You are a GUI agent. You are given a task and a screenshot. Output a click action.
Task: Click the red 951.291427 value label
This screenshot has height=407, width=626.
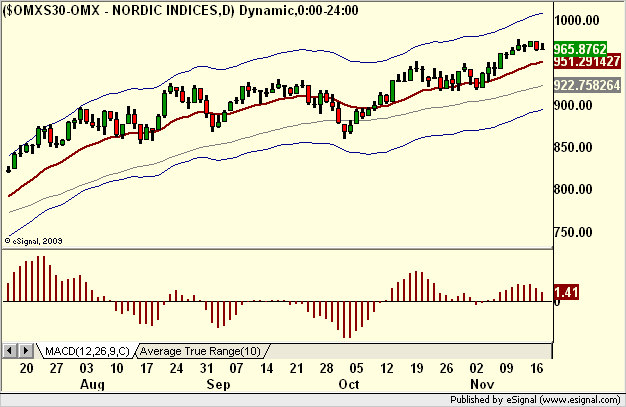tap(587, 61)
